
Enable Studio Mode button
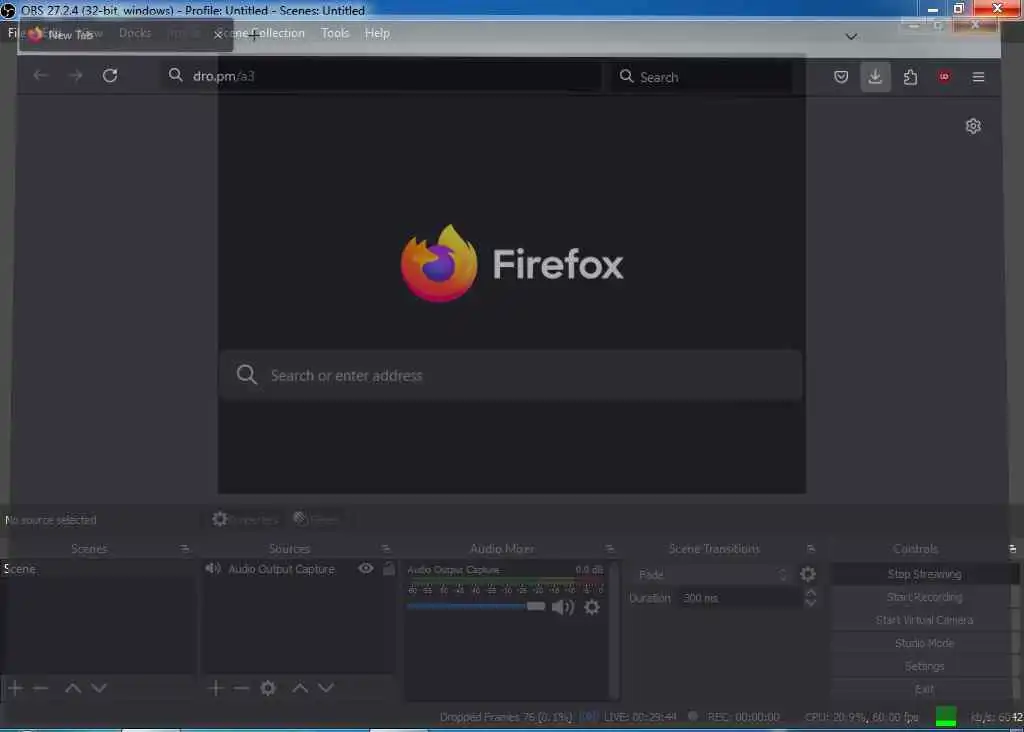[924, 643]
